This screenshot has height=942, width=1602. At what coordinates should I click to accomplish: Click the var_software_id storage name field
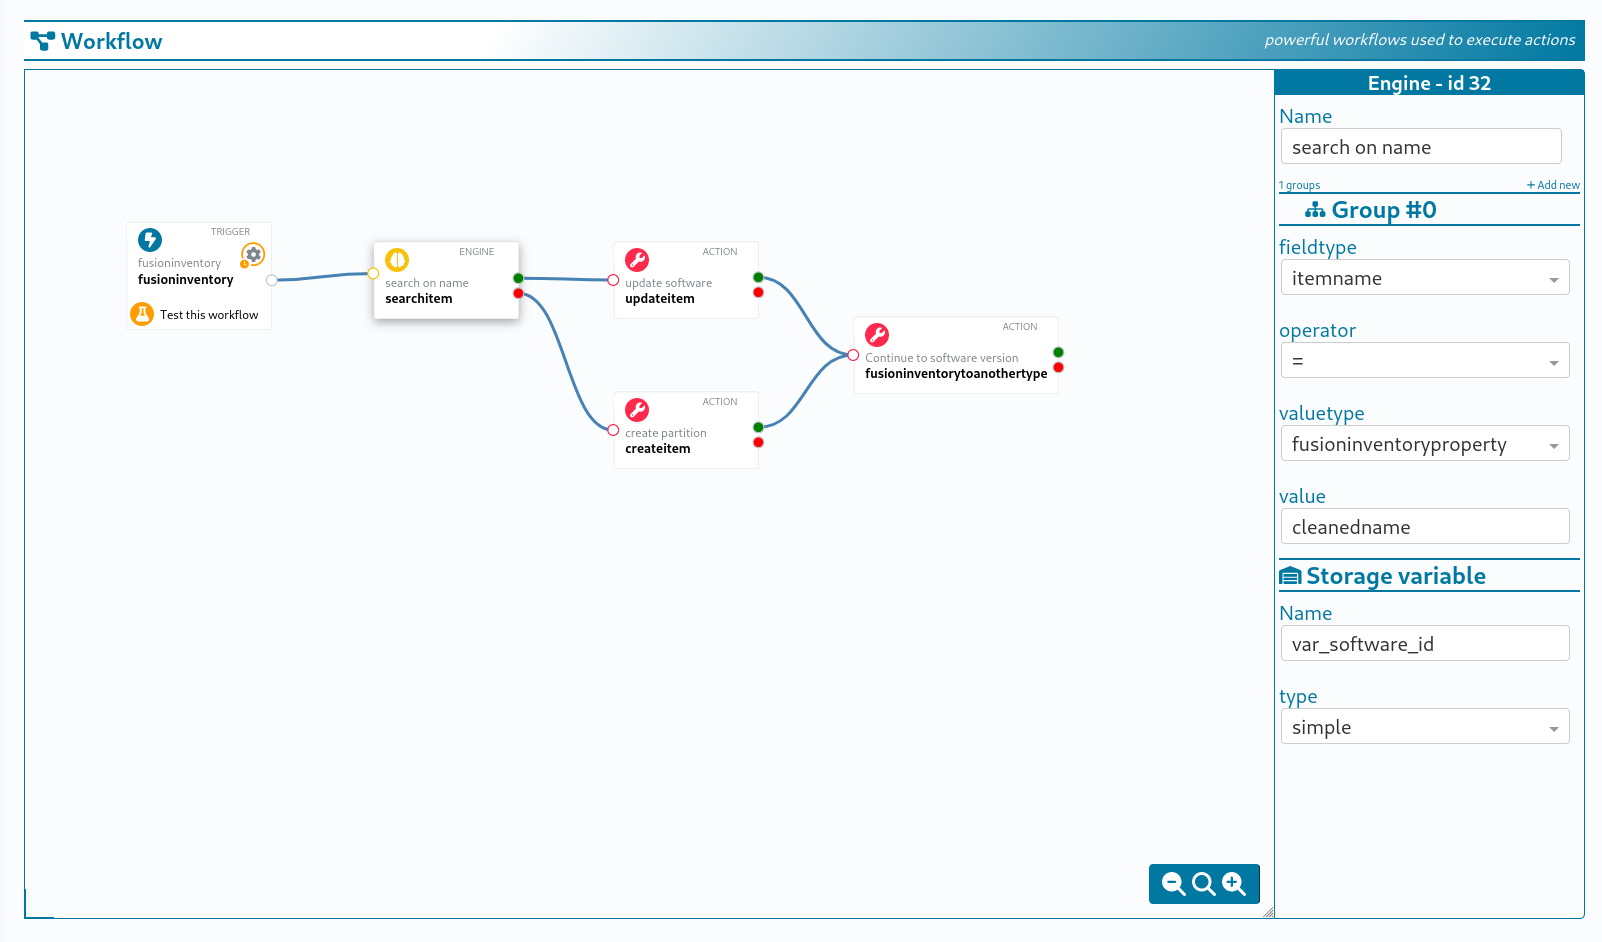(1424, 644)
